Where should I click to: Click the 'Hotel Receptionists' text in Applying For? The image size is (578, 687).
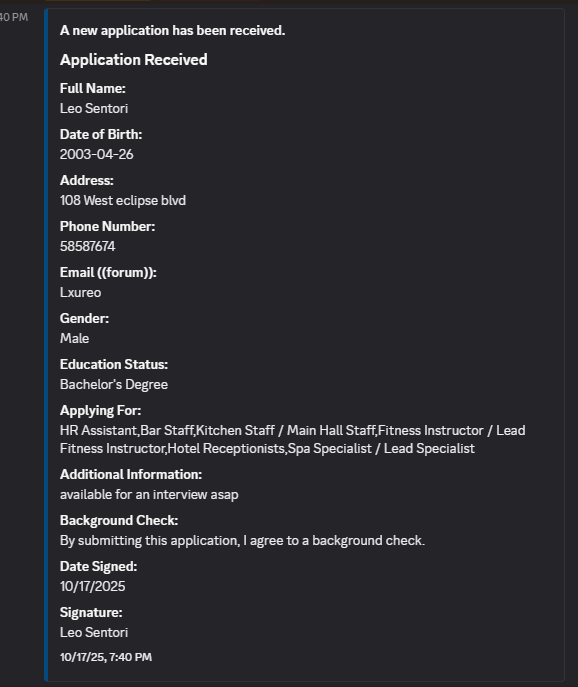pyautogui.click(x=226, y=449)
